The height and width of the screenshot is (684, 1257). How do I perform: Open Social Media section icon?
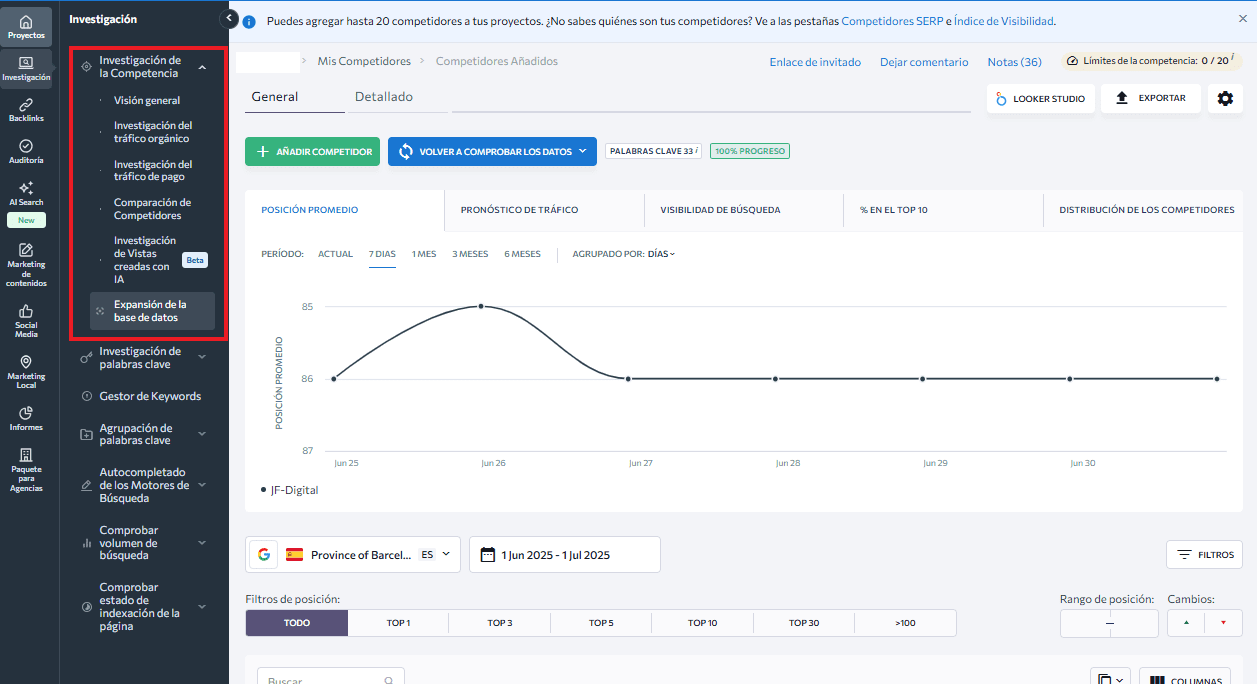coord(26,321)
